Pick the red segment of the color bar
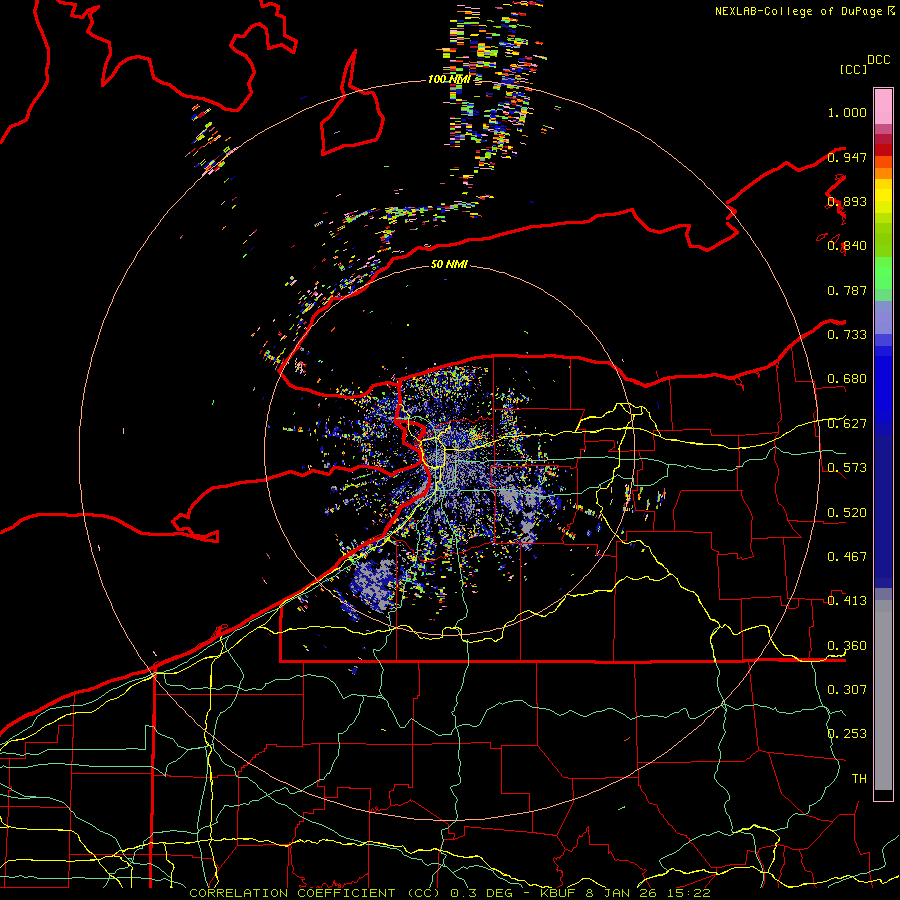900x900 pixels. [x=883, y=150]
